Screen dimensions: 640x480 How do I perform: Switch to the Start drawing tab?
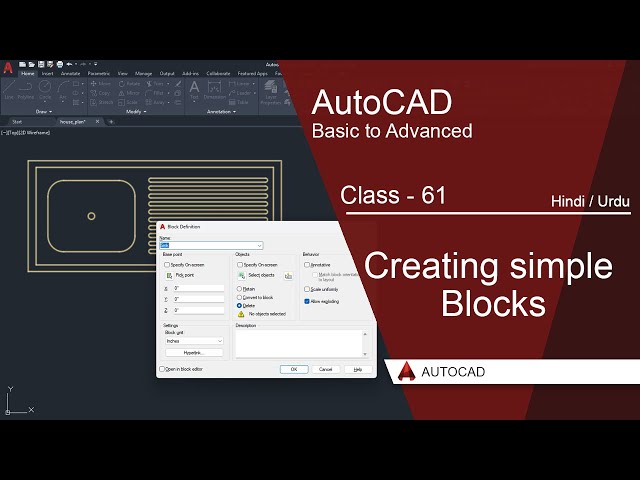point(17,122)
